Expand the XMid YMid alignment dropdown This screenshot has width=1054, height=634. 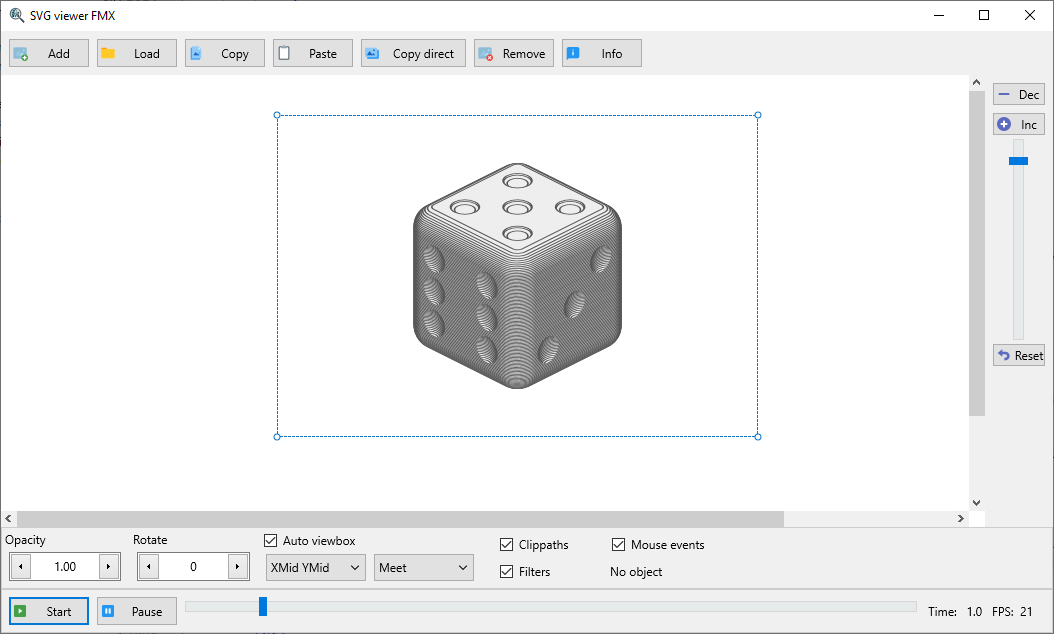click(x=316, y=568)
